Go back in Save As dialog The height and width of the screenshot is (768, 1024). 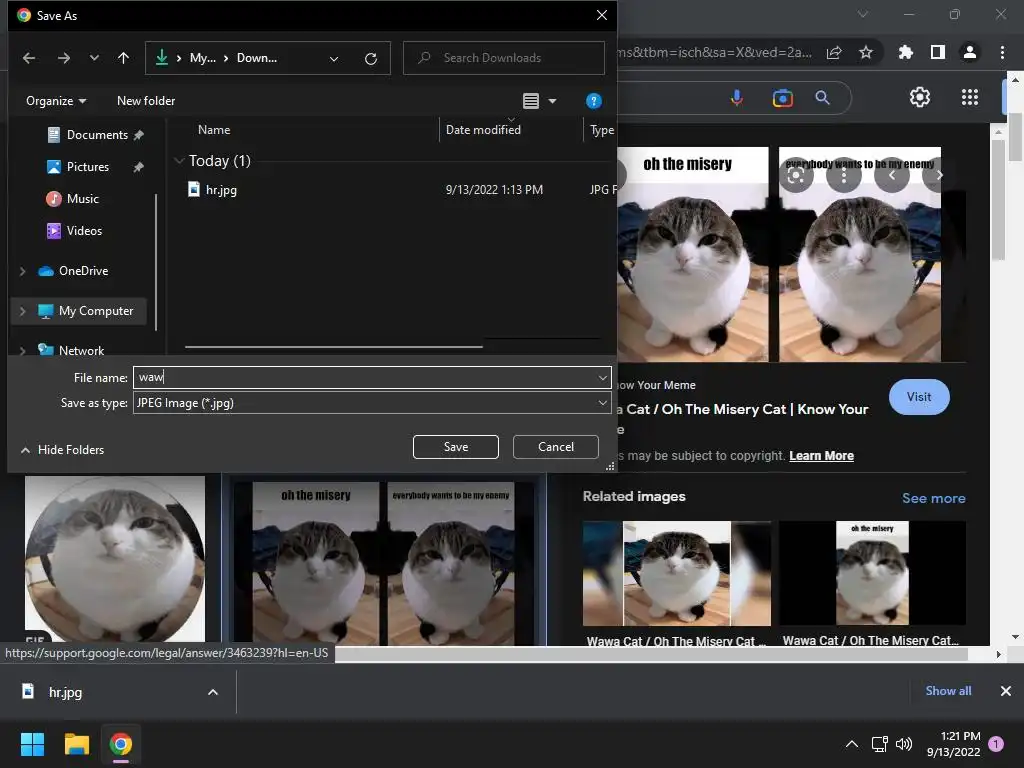point(29,58)
